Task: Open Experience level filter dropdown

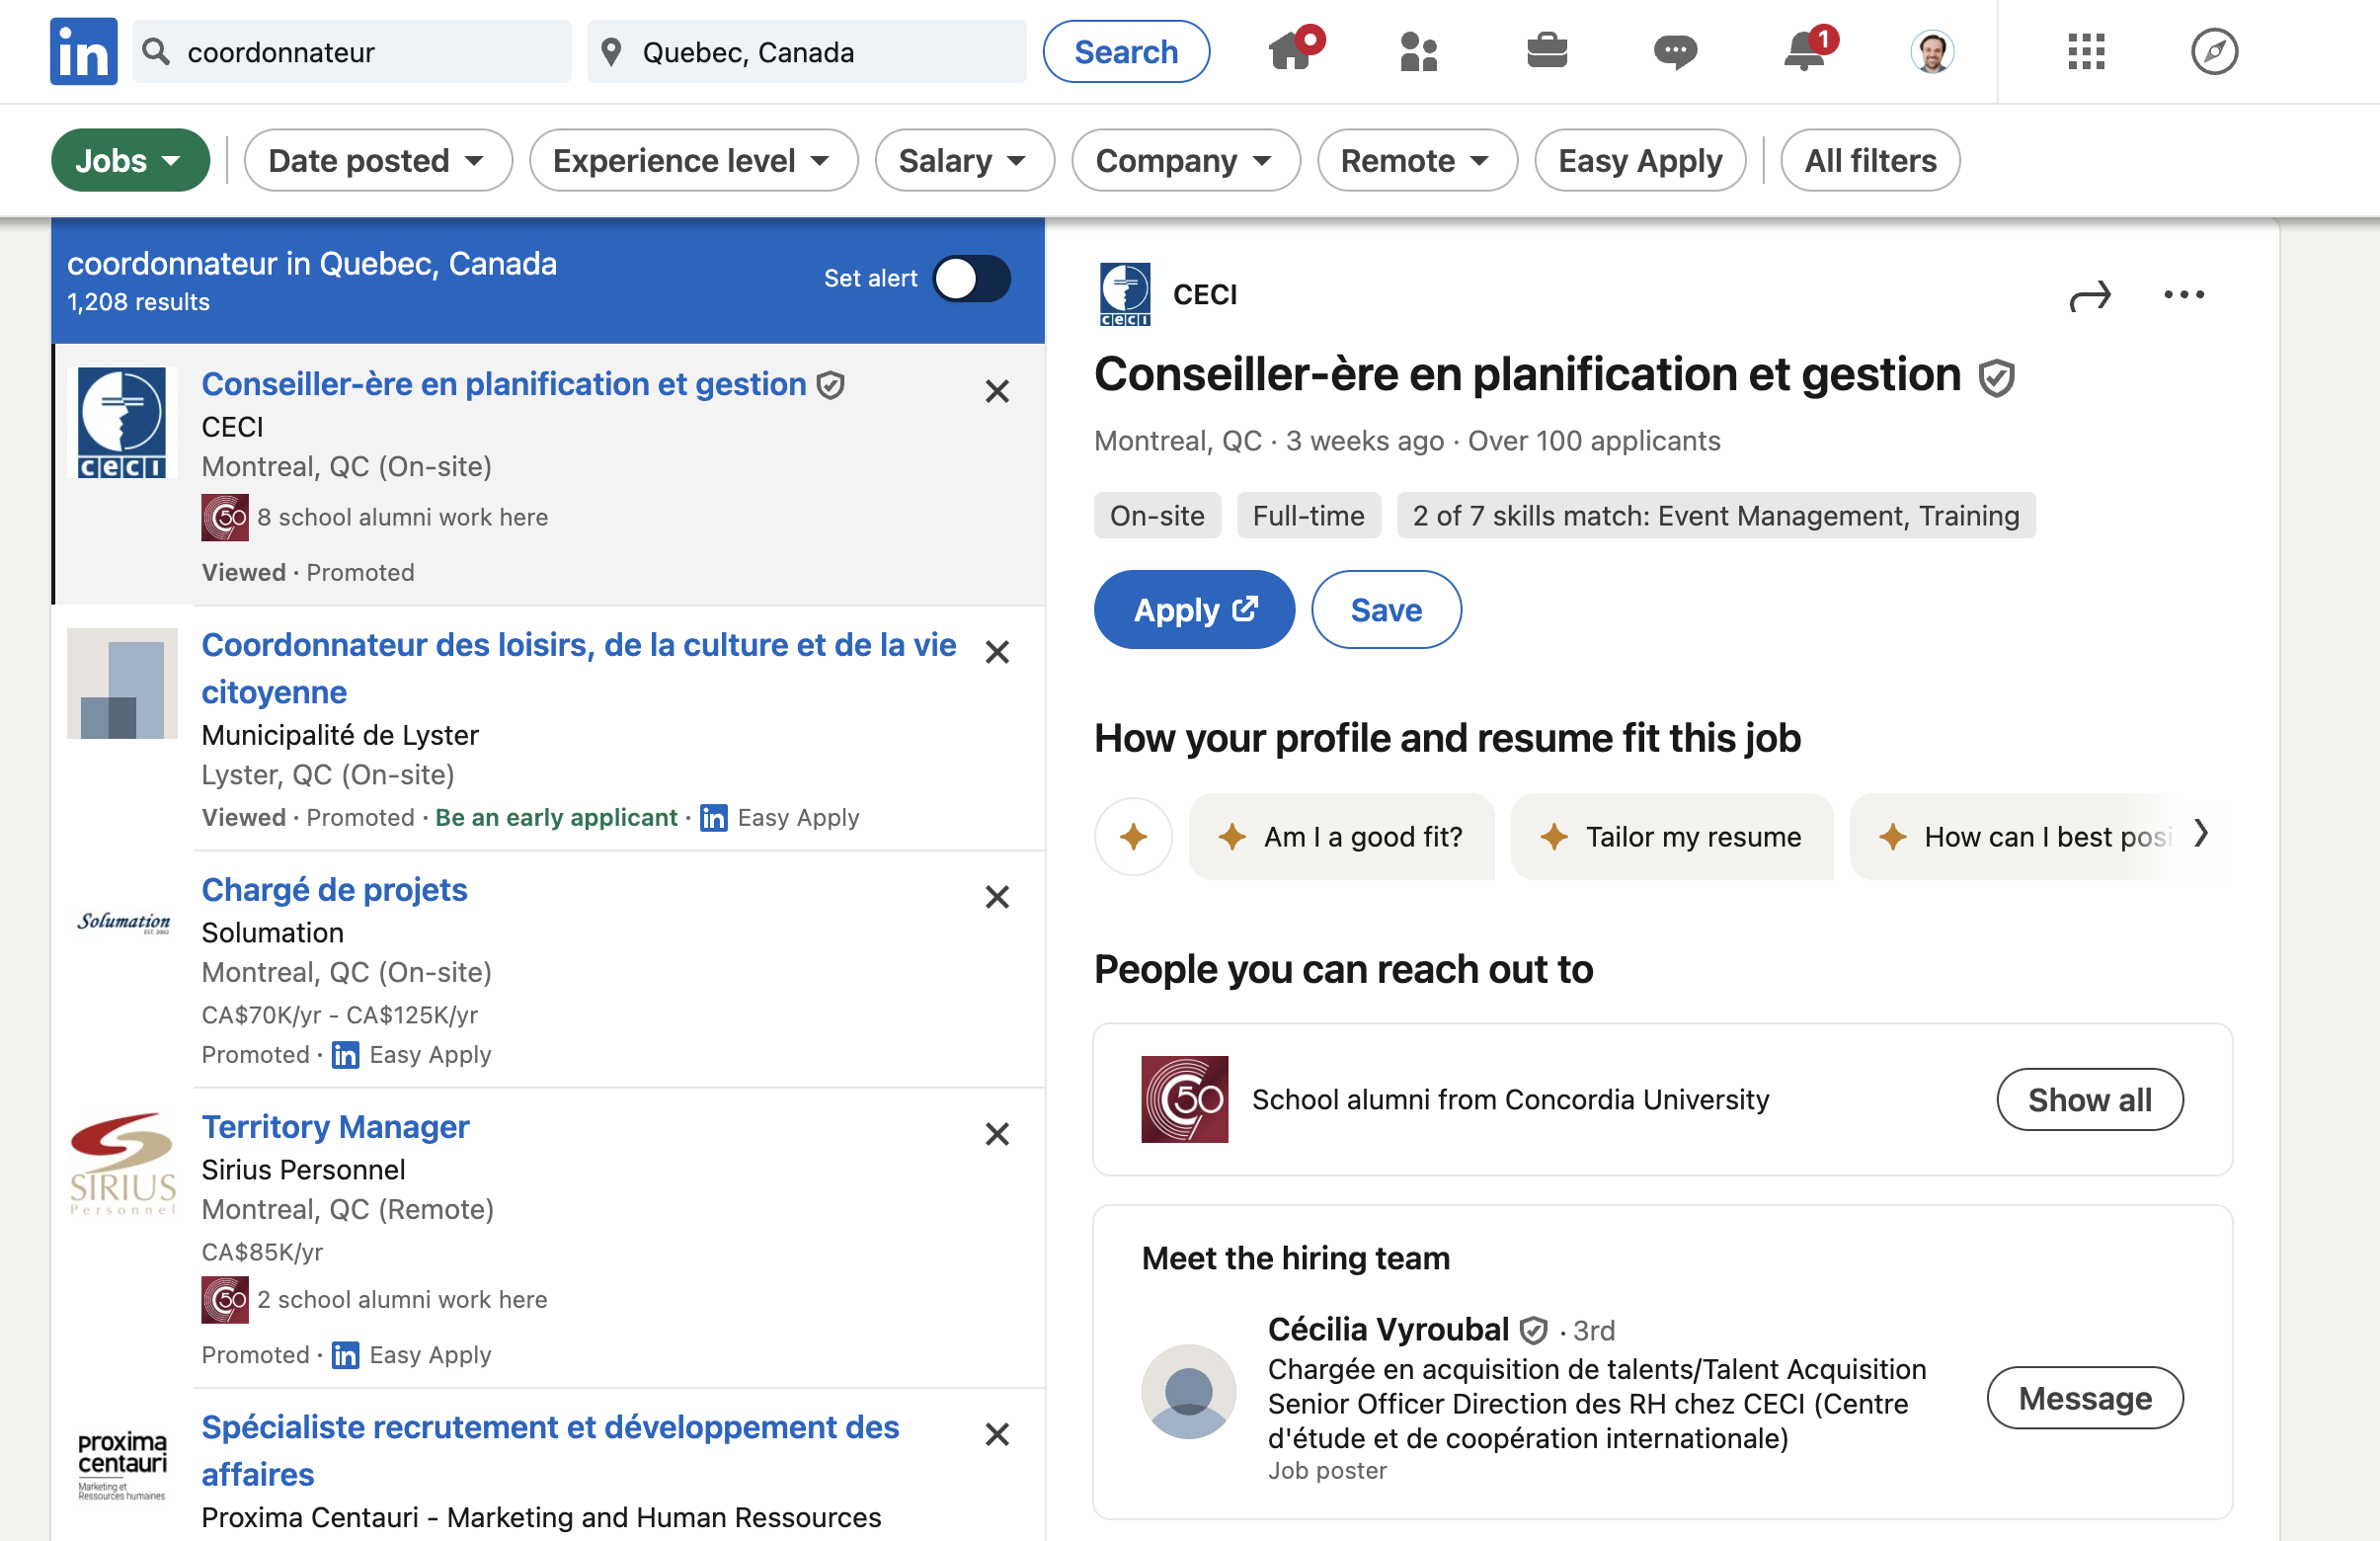Action: pyautogui.click(x=692, y=160)
